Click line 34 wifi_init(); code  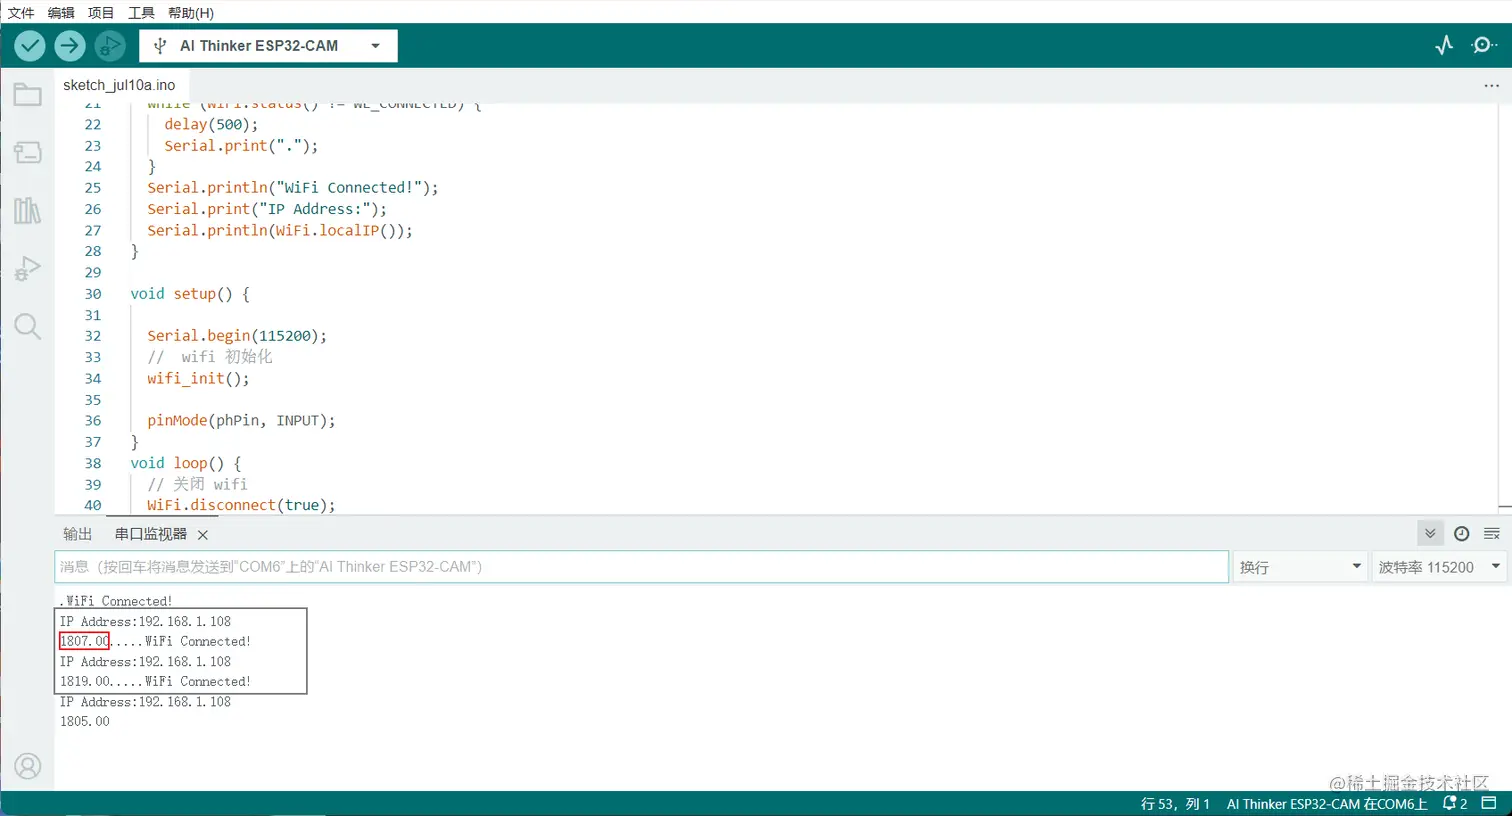pos(198,378)
